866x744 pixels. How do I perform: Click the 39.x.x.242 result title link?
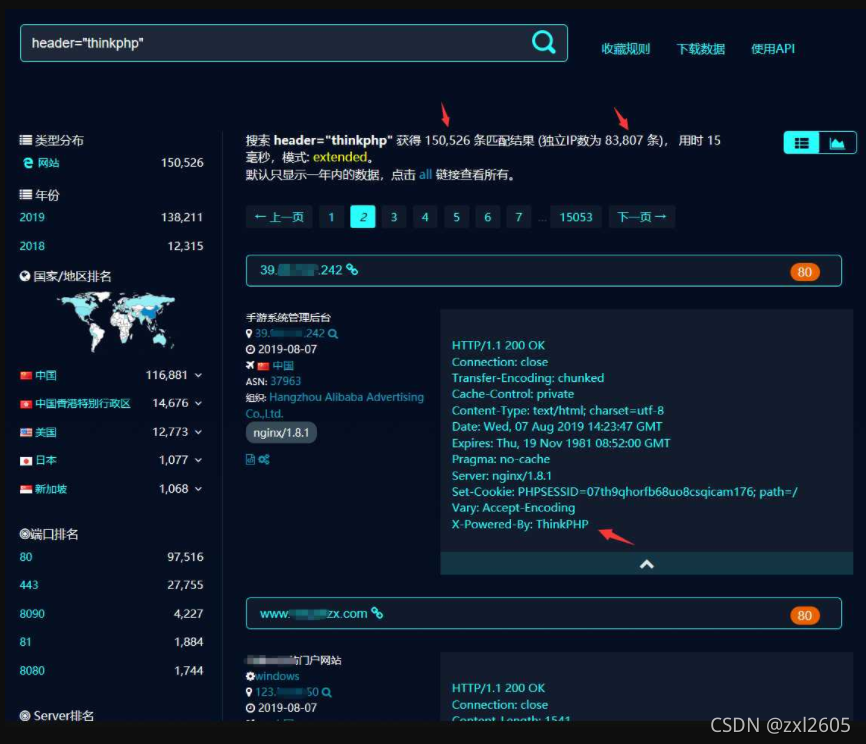tap(301, 270)
